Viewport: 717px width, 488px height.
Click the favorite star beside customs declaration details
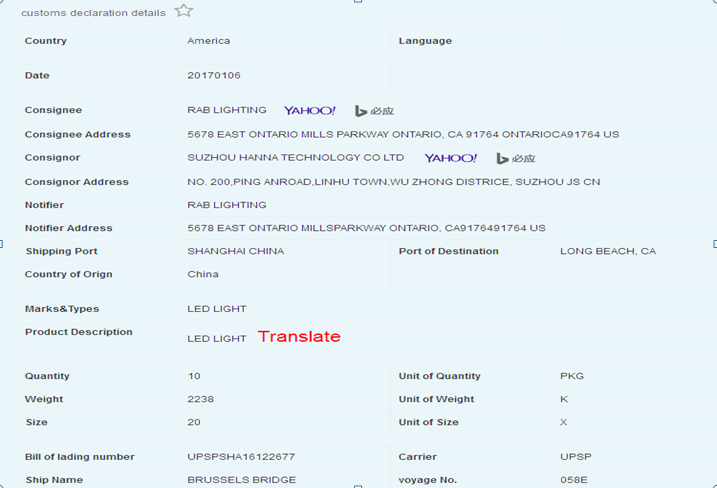point(184,11)
